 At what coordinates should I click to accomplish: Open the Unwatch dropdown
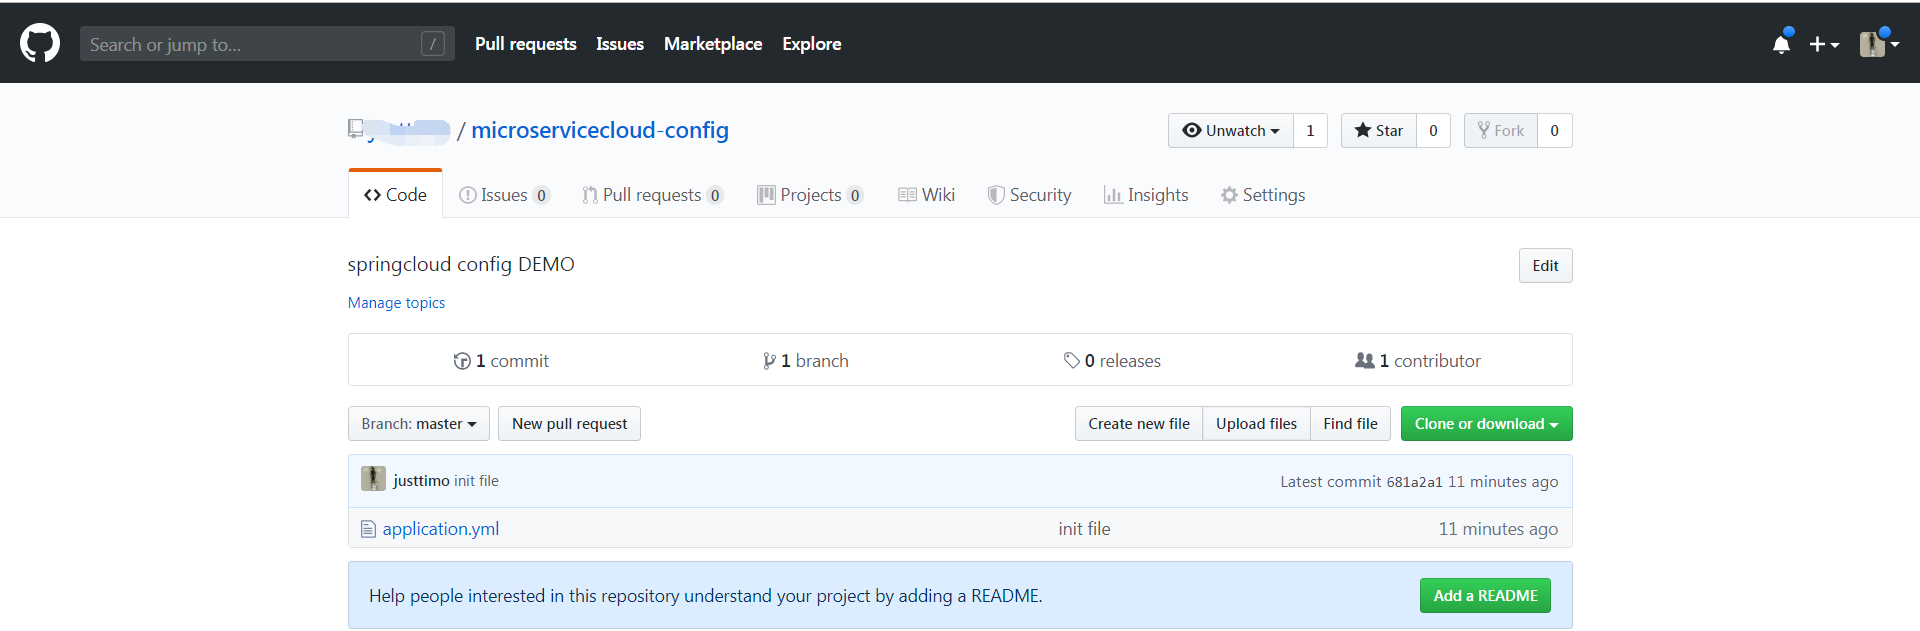pyautogui.click(x=1230, y=131)
